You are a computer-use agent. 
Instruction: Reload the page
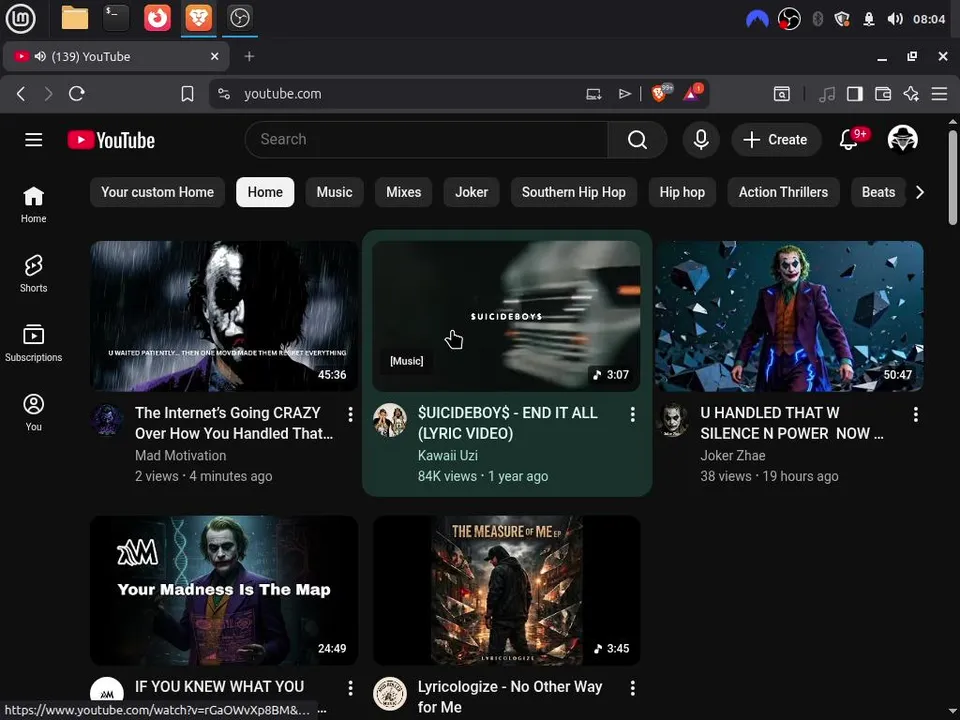pos(77,94)
